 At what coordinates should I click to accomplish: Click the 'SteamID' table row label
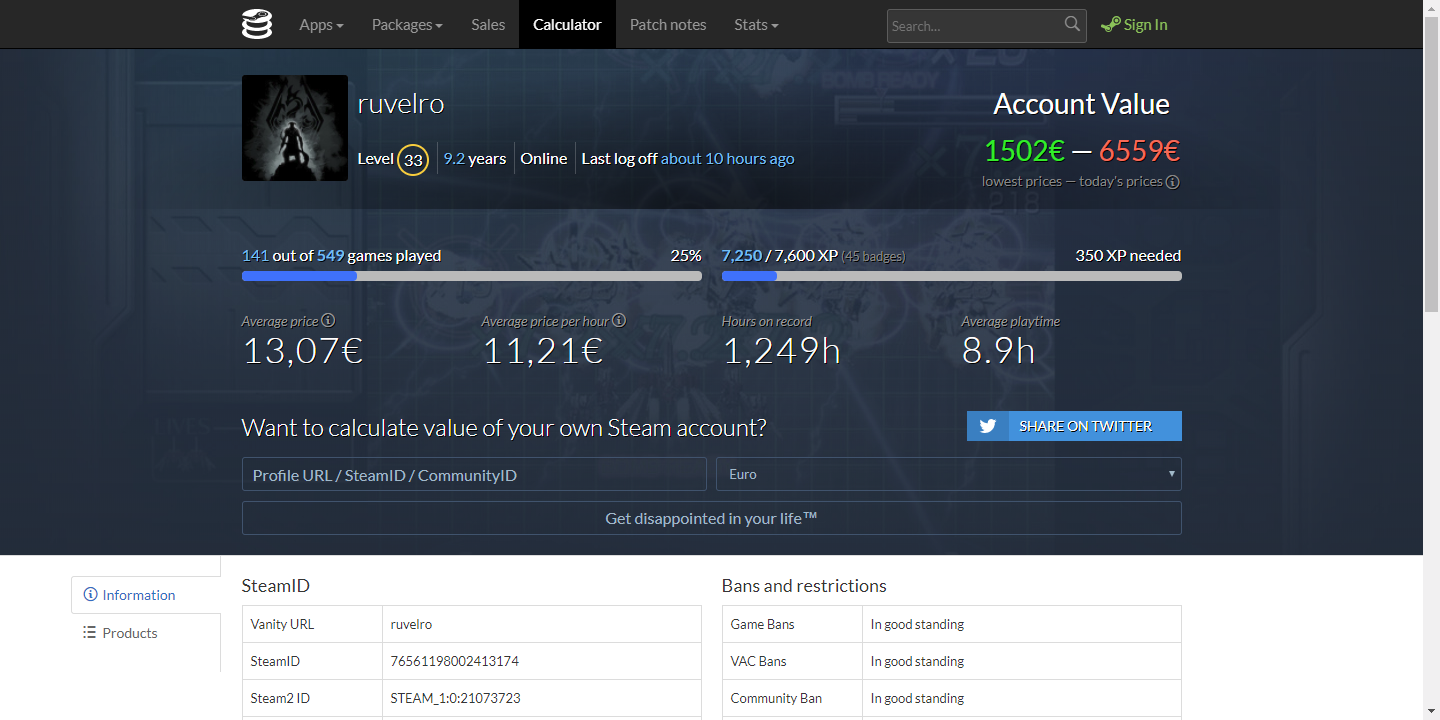tap(275, 661)
